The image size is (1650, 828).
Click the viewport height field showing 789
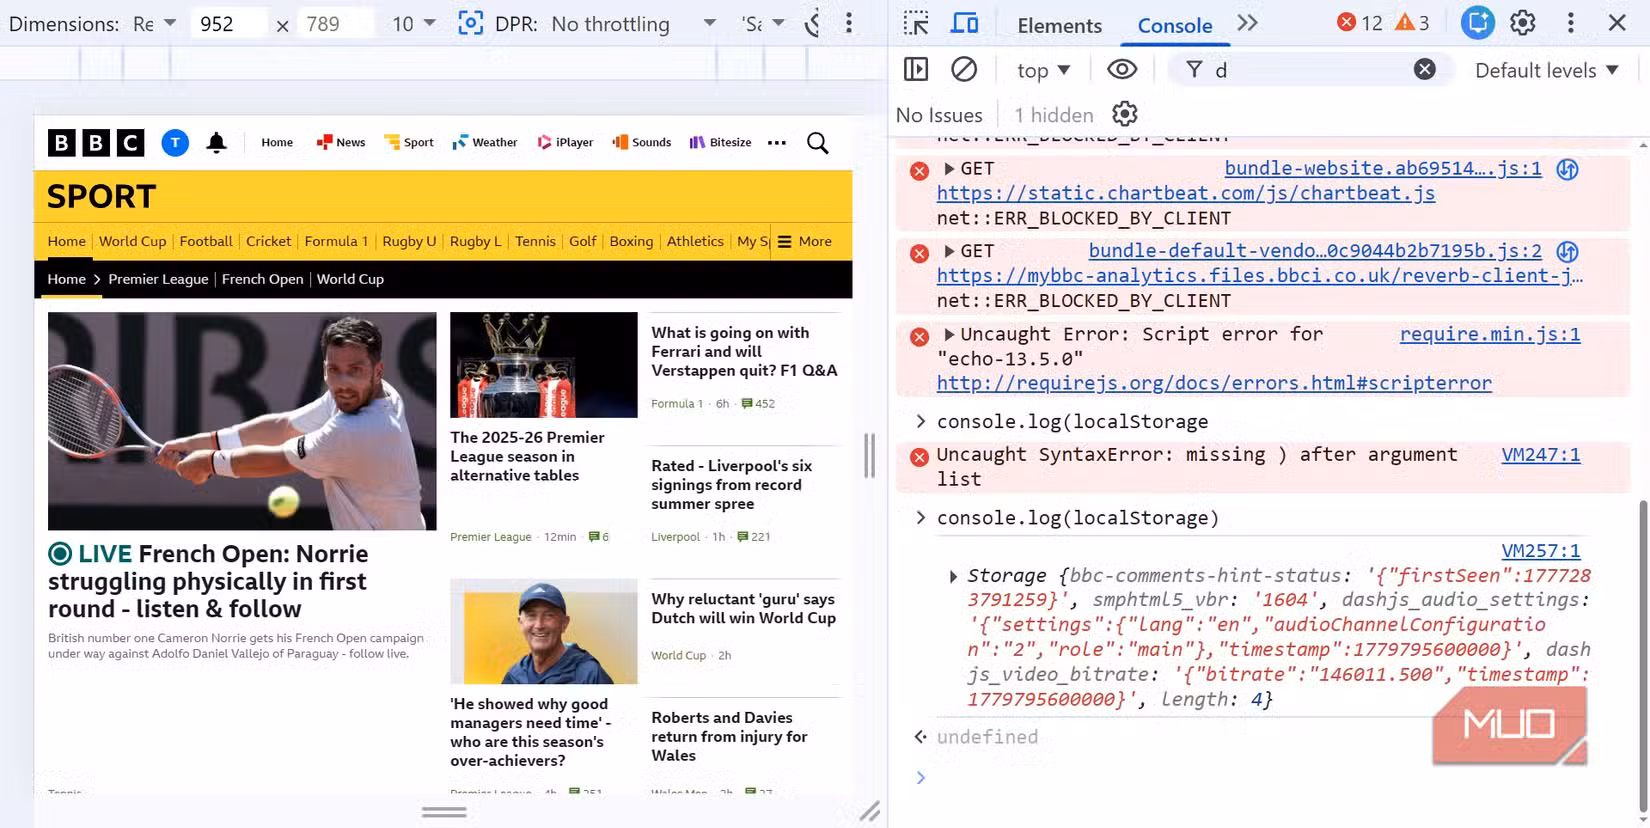tap(336, 23)
